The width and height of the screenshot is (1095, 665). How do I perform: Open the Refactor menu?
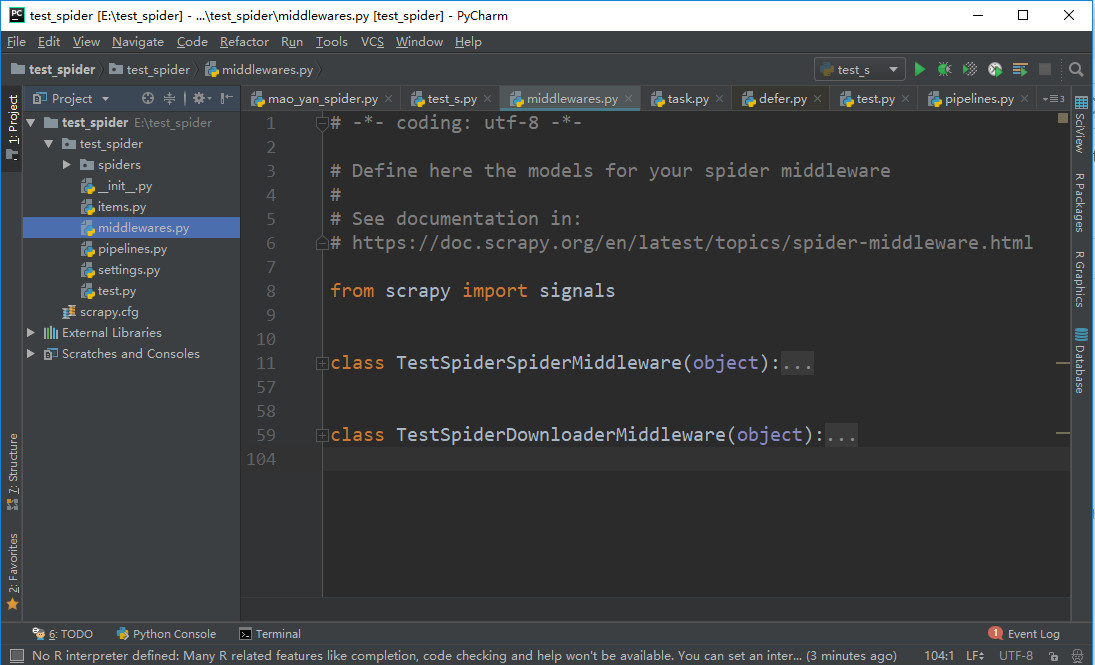pyautogui.click(x=244, y=42)
